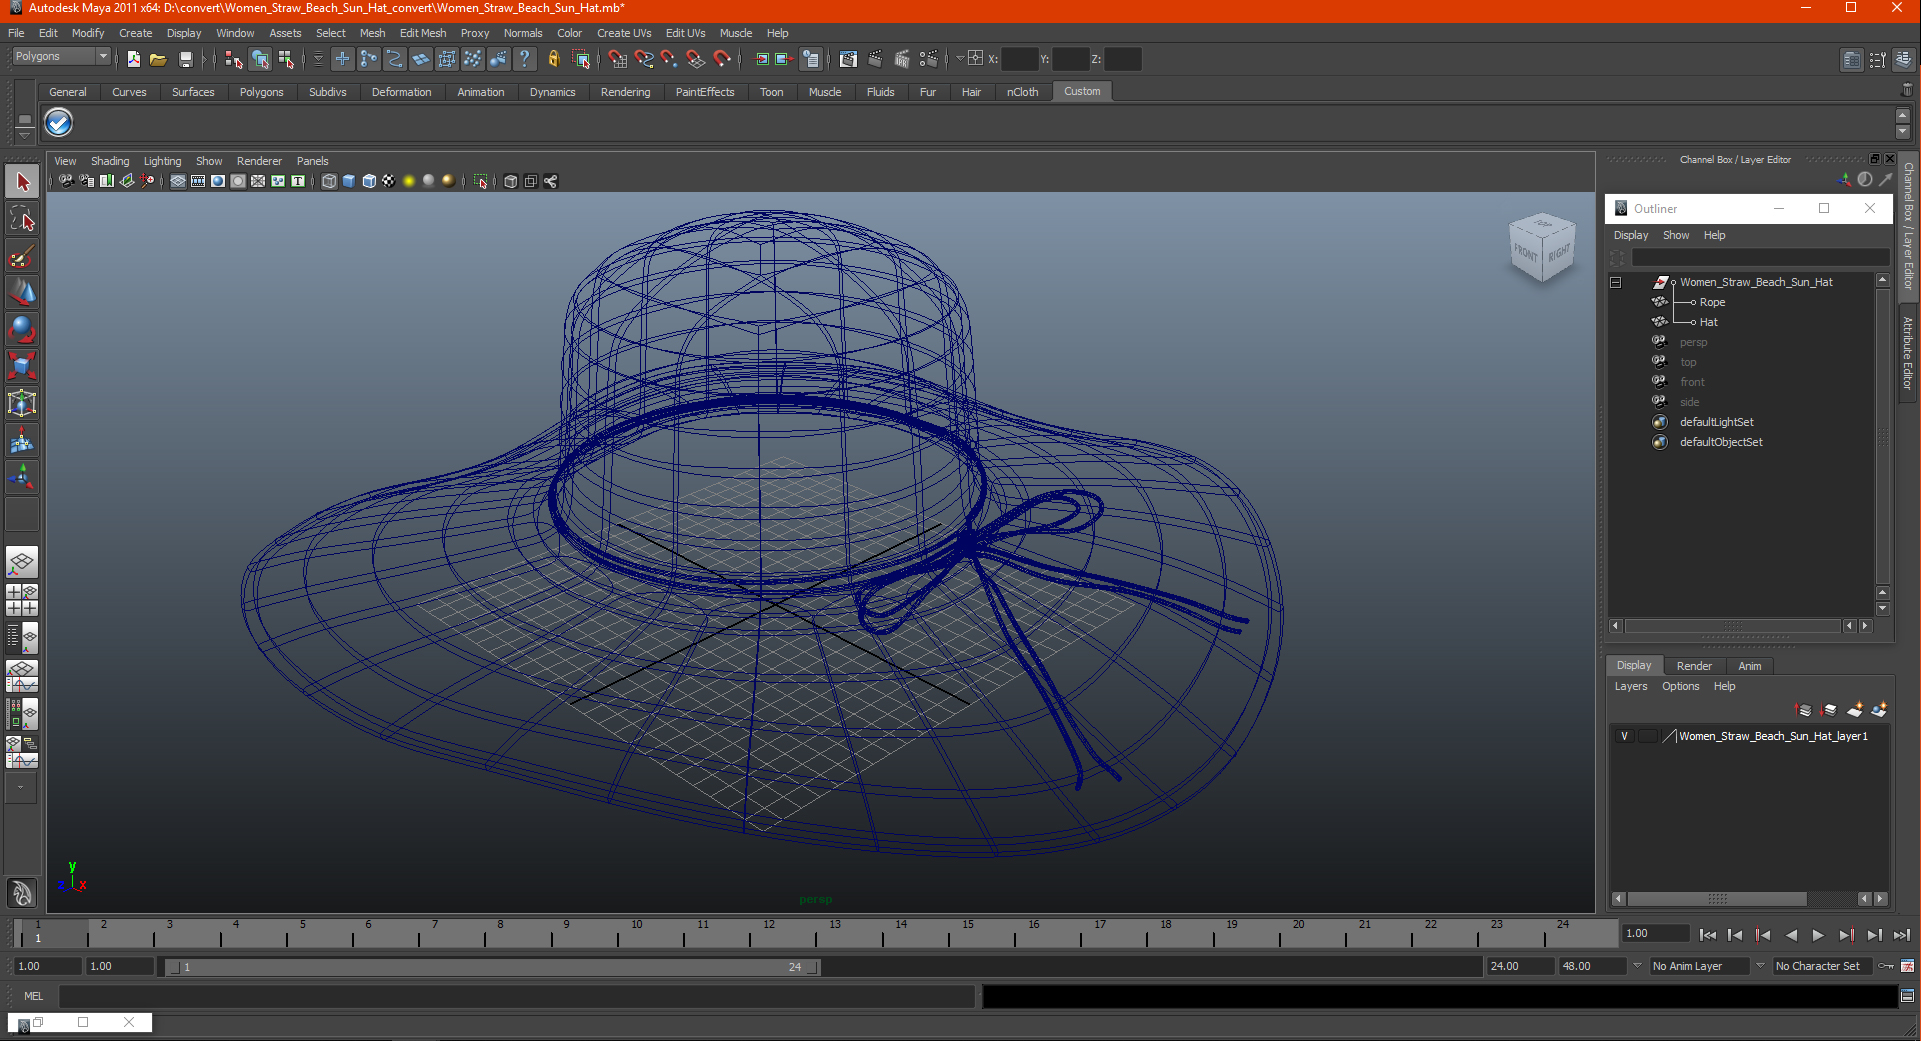Open the Render Settings clapperboard icon

(927, 59)
